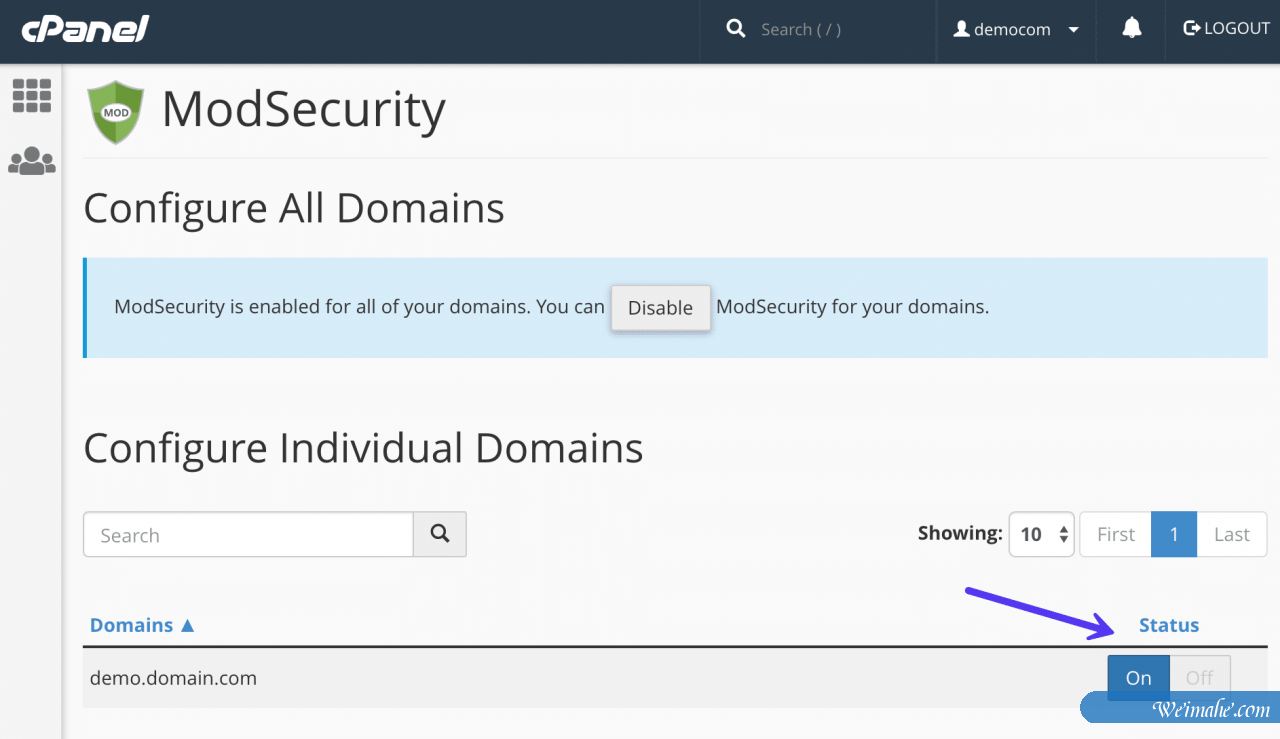Click the magnifier icon in top bar
This screenshot has width=1280, height=739.
736,29
